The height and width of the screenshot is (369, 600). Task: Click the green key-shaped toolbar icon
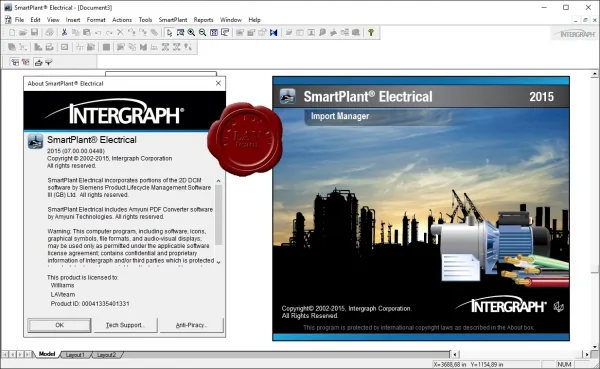pos(371,33)
